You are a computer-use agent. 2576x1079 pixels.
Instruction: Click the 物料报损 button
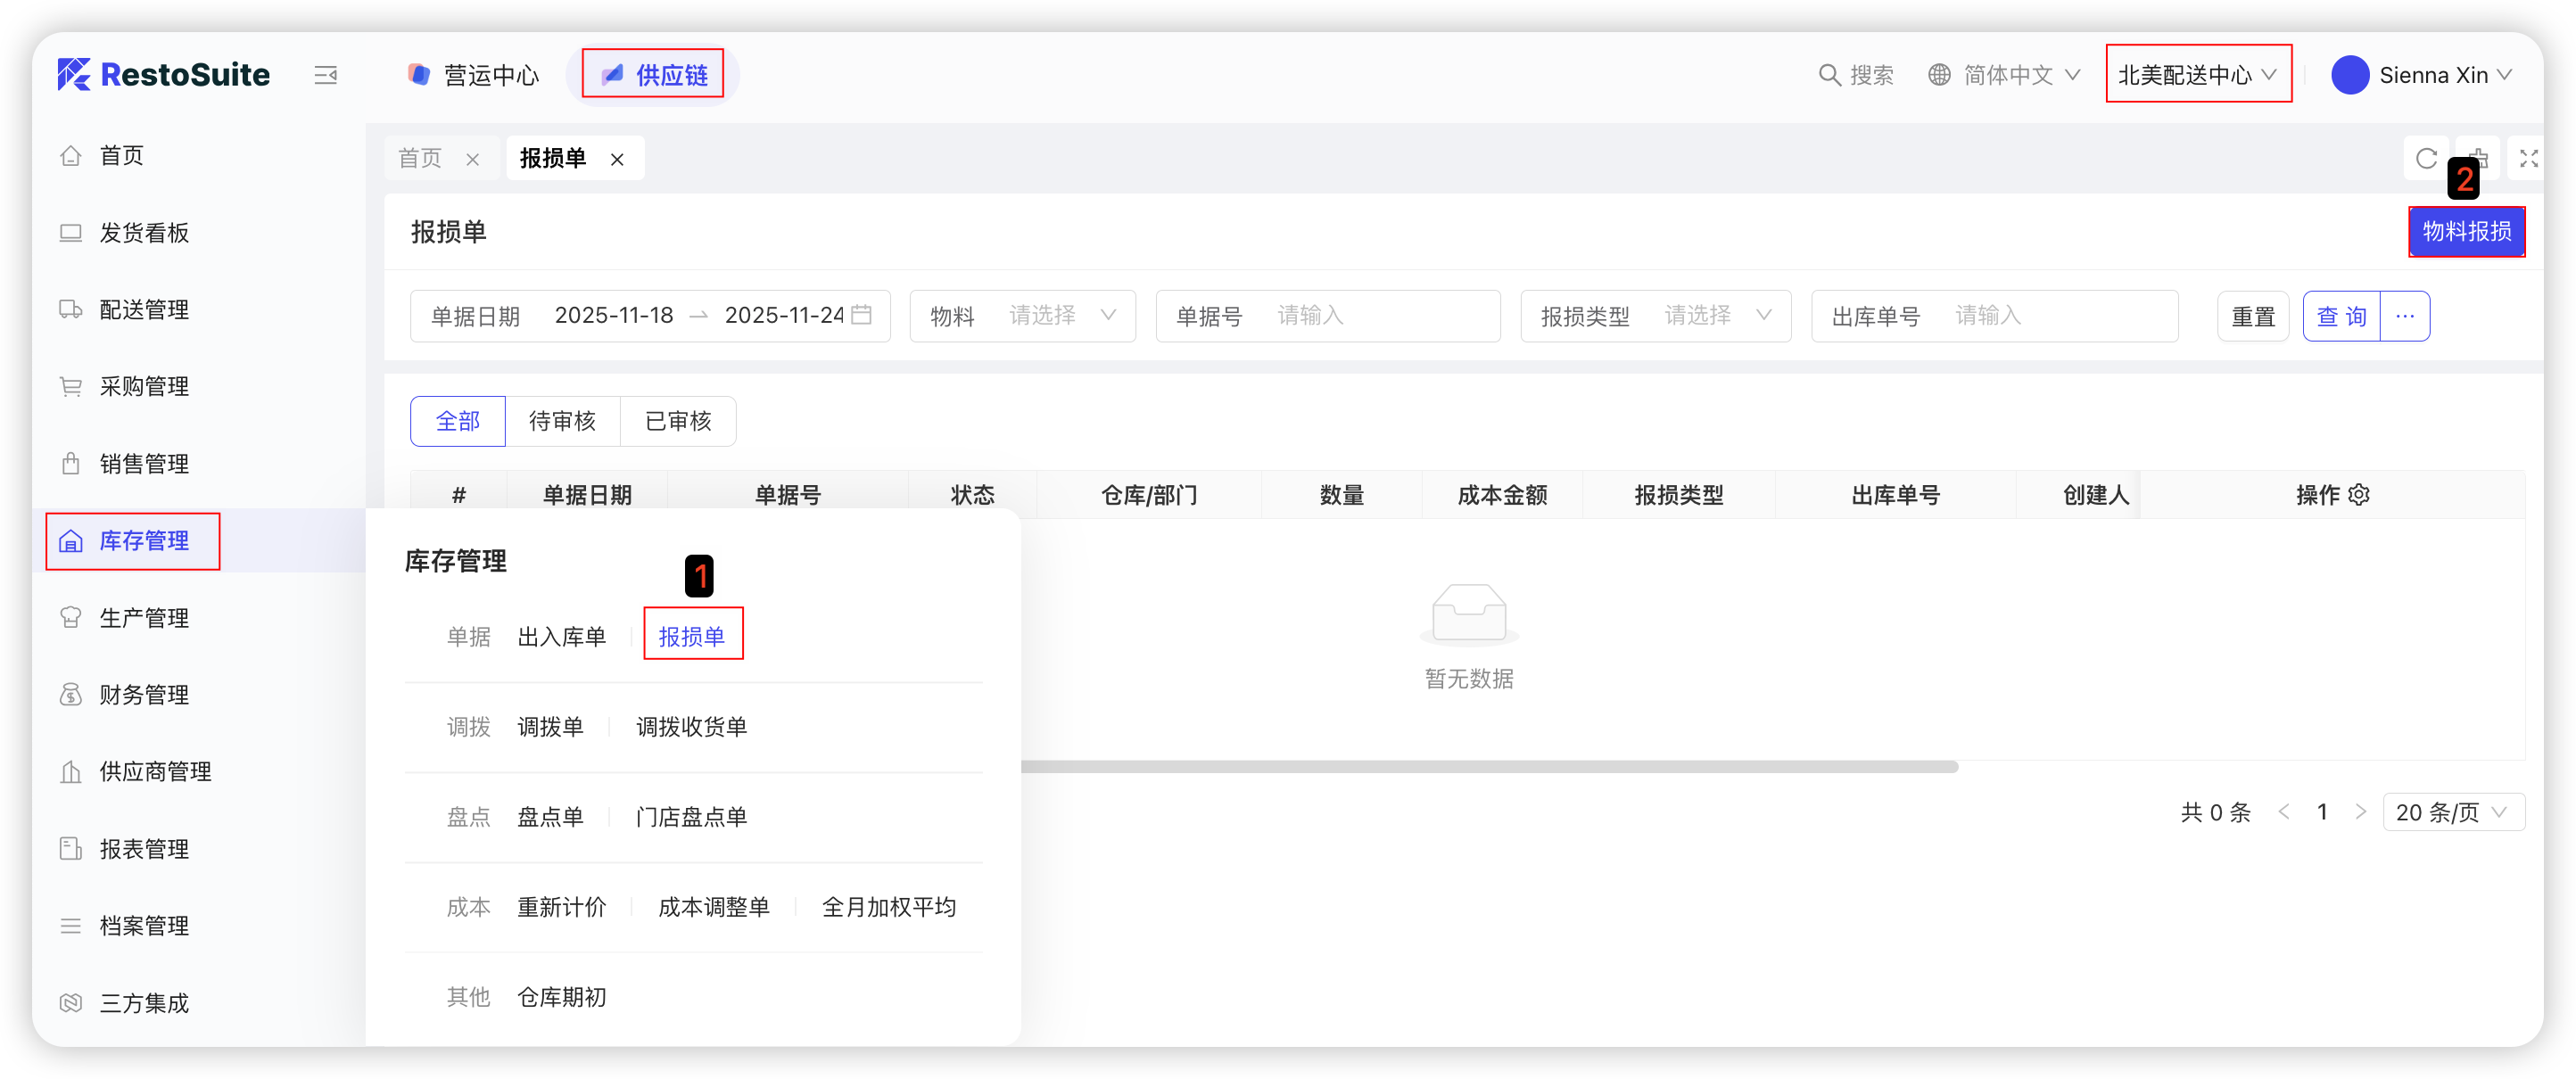tap(2465, 232)
